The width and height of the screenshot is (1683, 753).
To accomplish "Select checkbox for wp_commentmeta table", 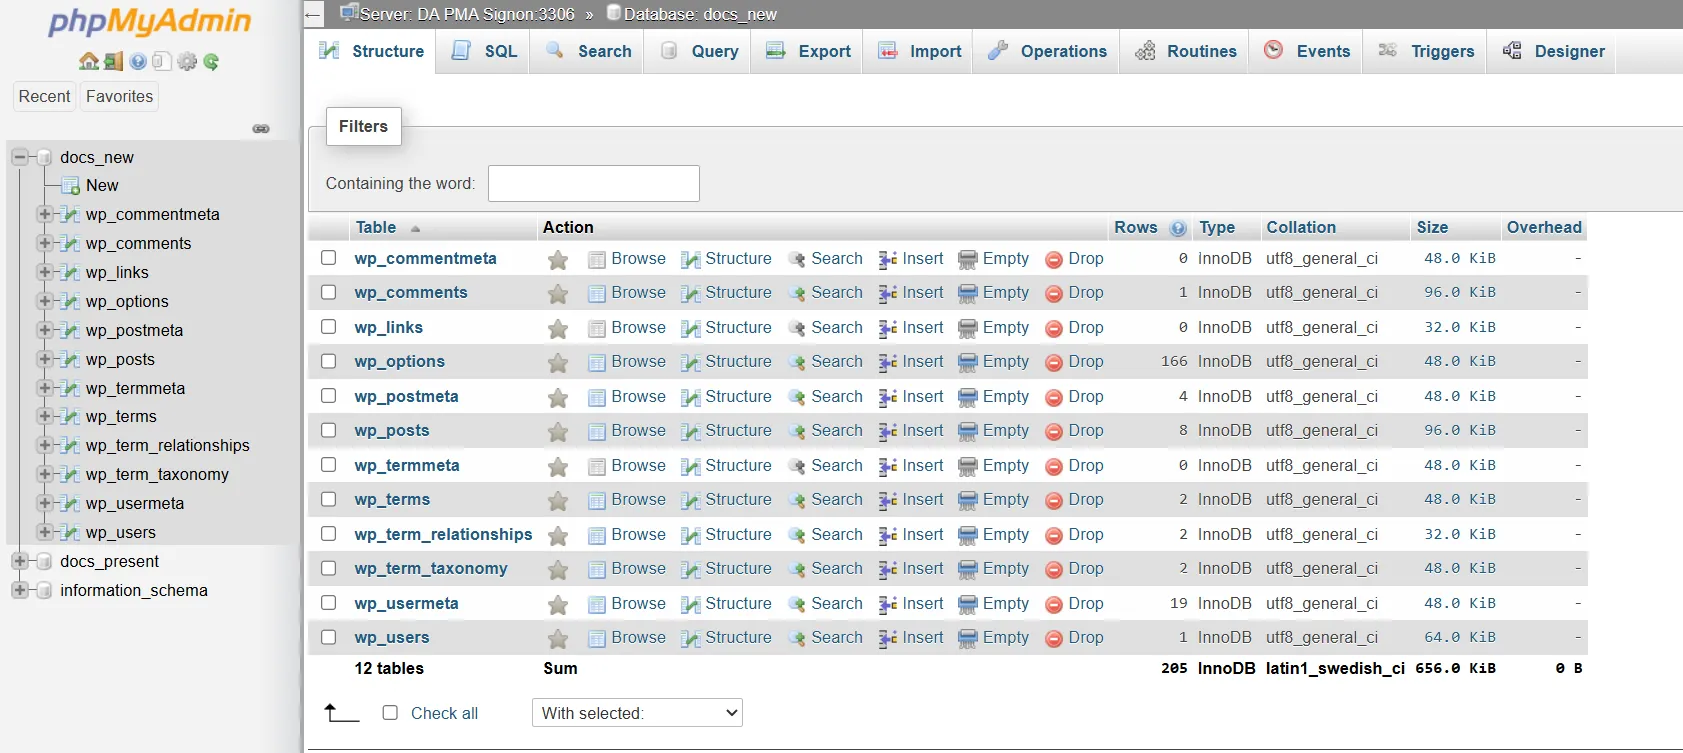I will (329, 258).
